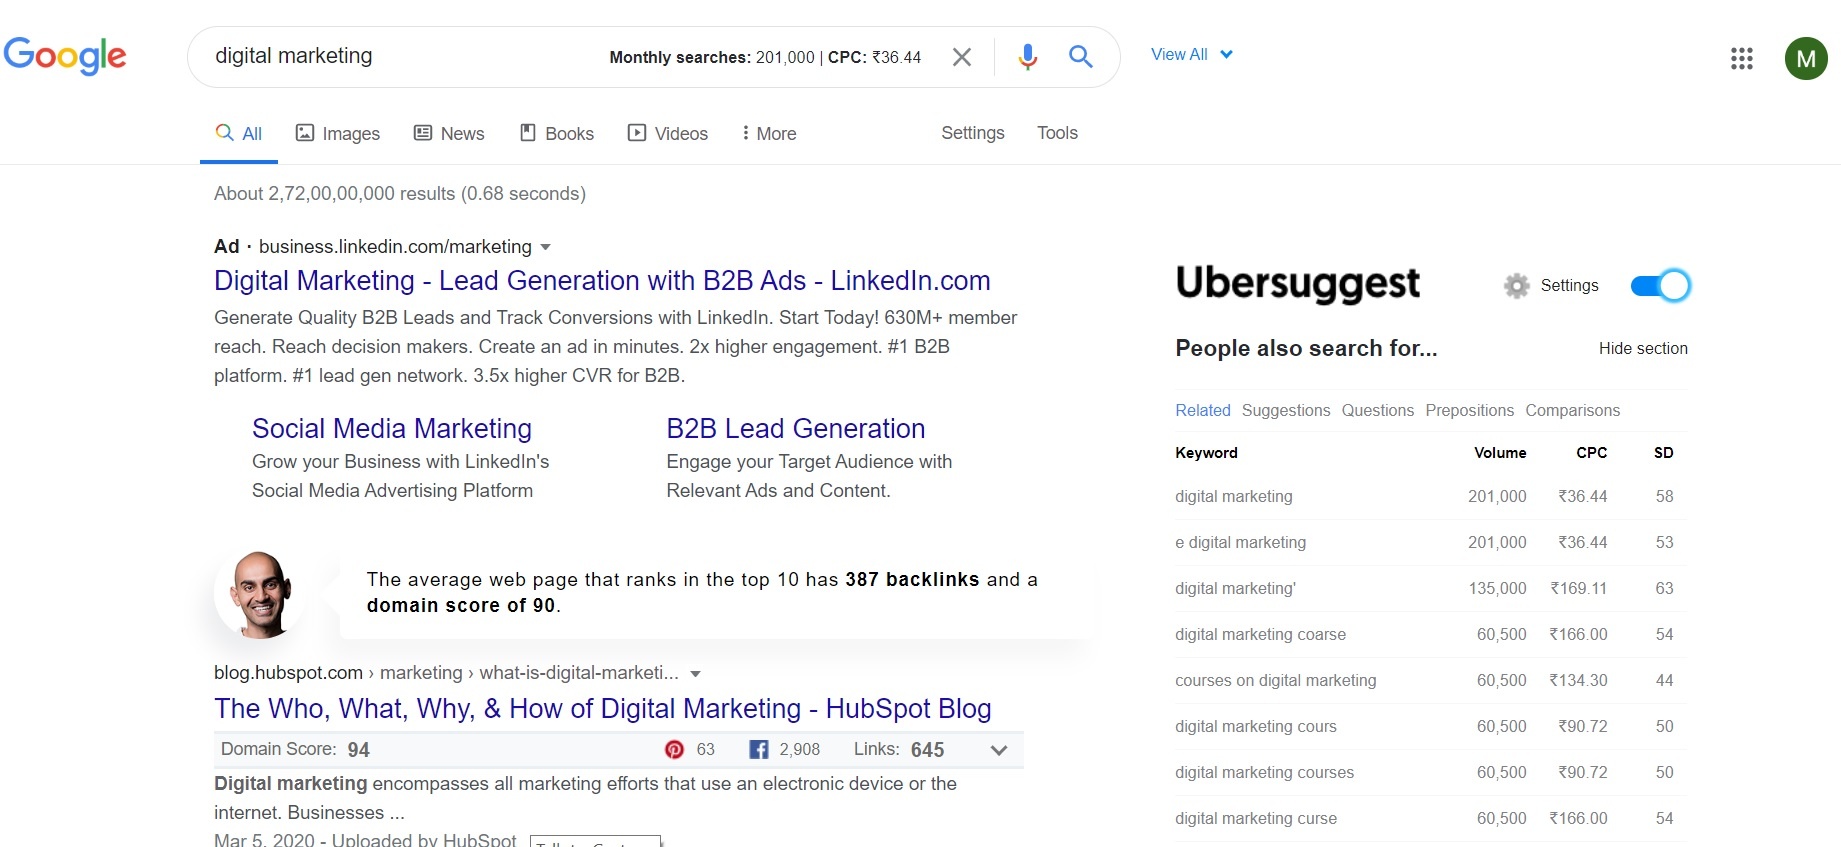
Task: Open the LinkedIn ad URL dropdown arrow
Action: (545, 247)
